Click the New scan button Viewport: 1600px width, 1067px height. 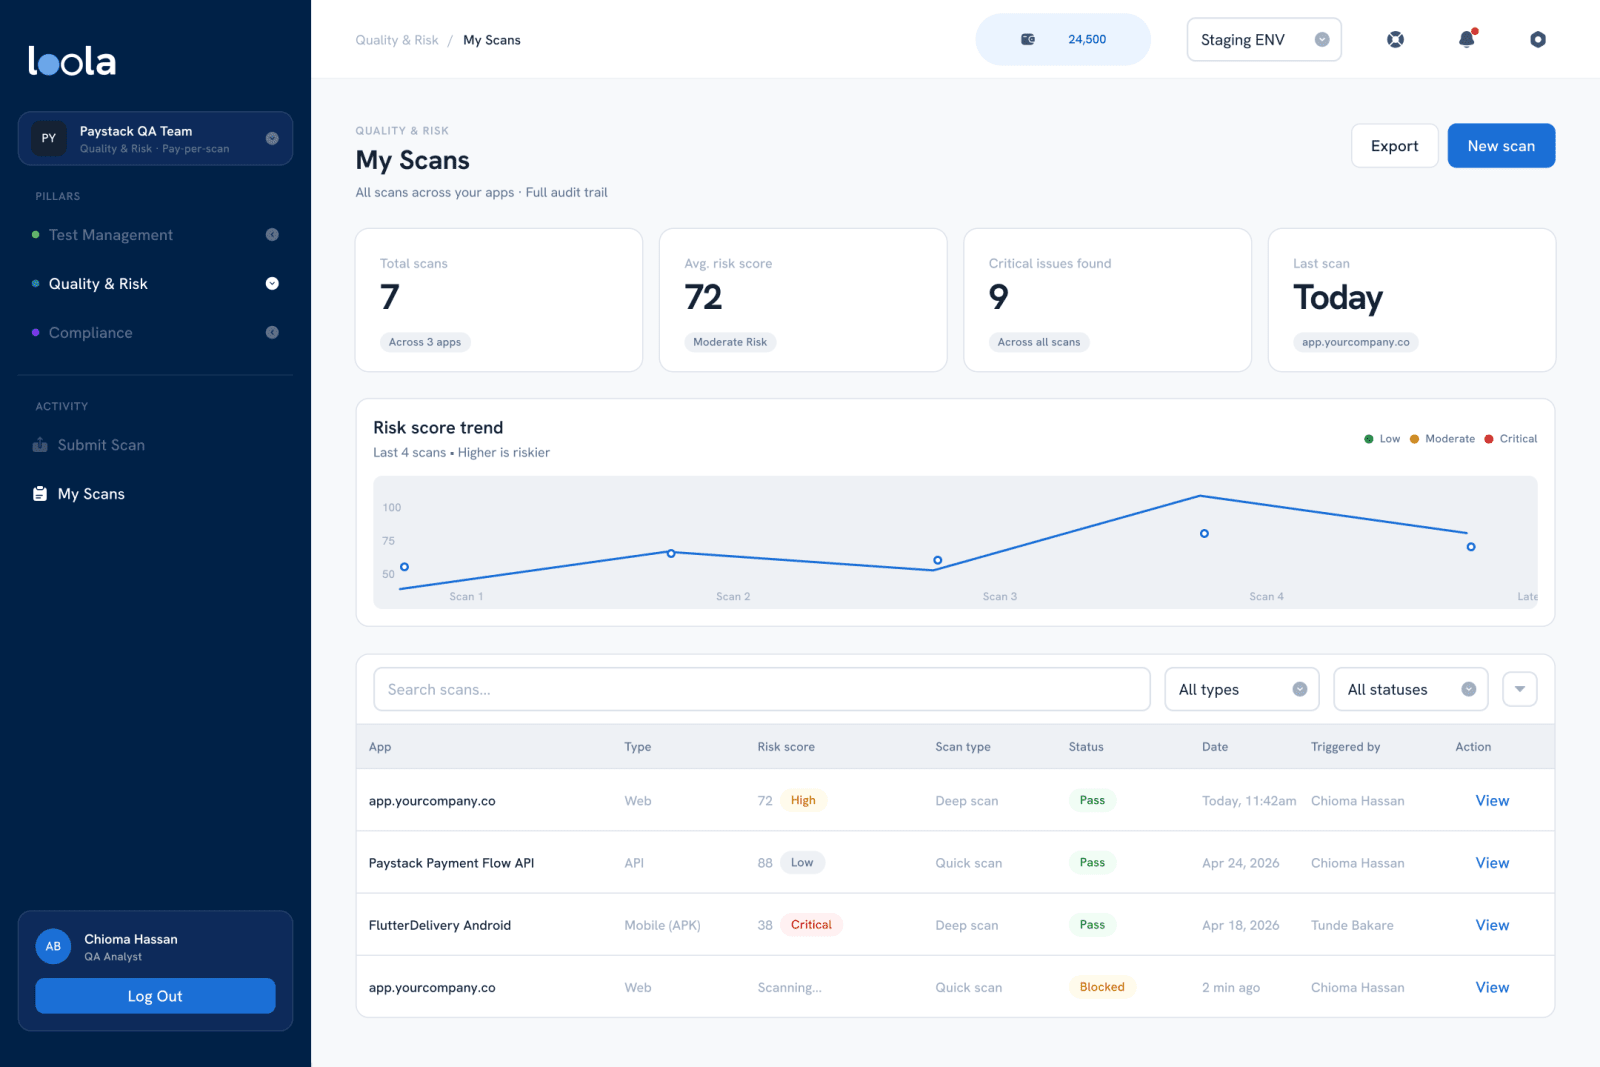coord(1501,146)
